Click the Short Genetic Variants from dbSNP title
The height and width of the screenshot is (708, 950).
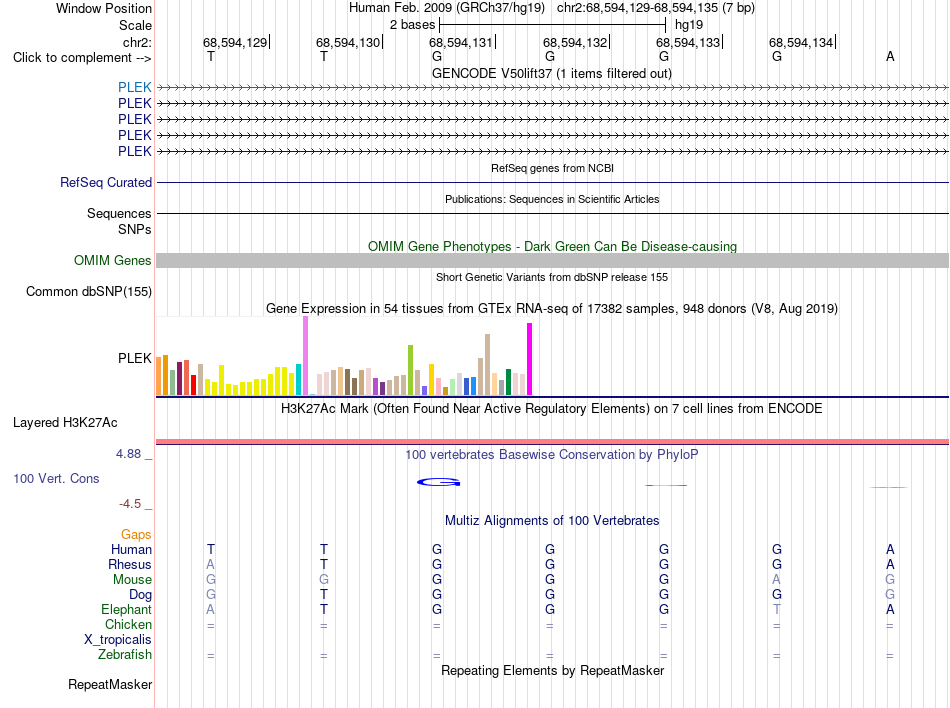pos(552,277)
